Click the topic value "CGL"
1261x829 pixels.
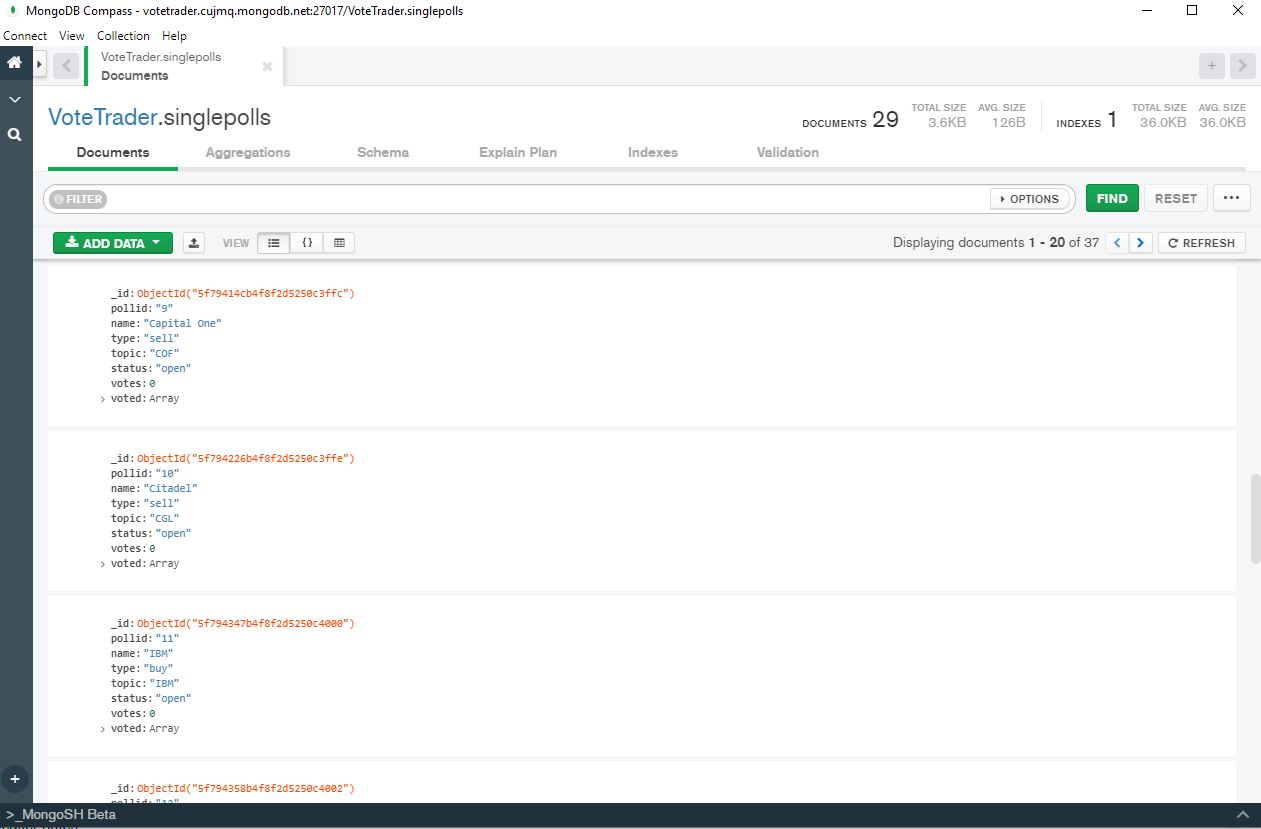(x=165, y=519)
